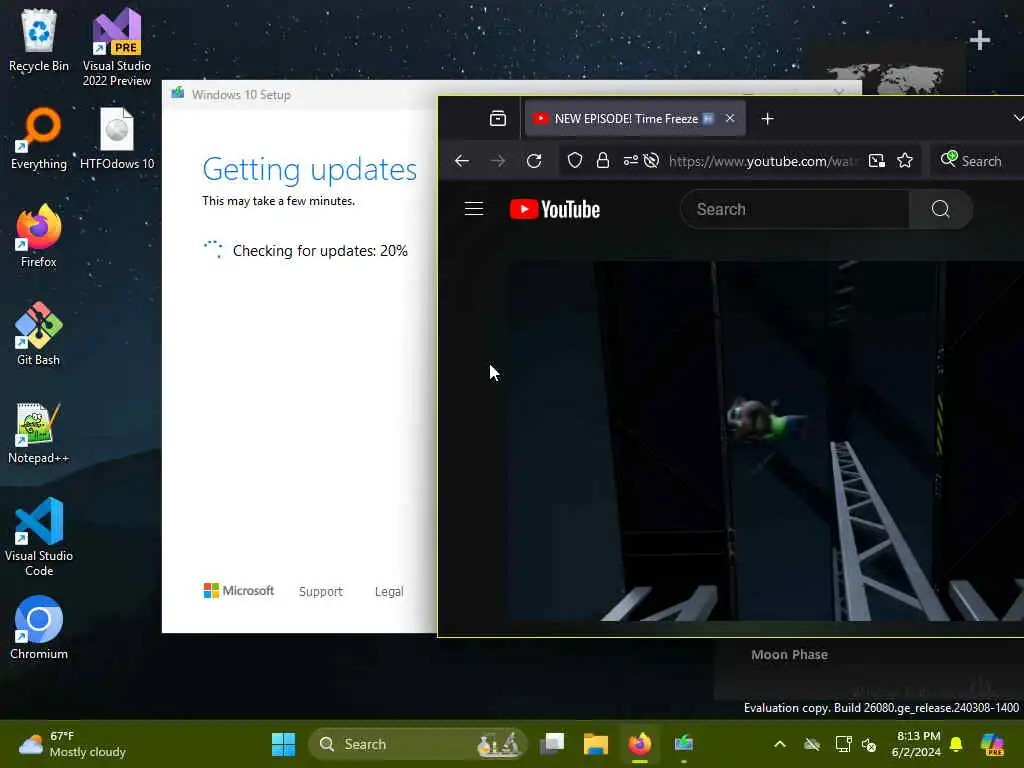
Task: Open picture-in-picture icon in address bar
Action: [876, 161]
